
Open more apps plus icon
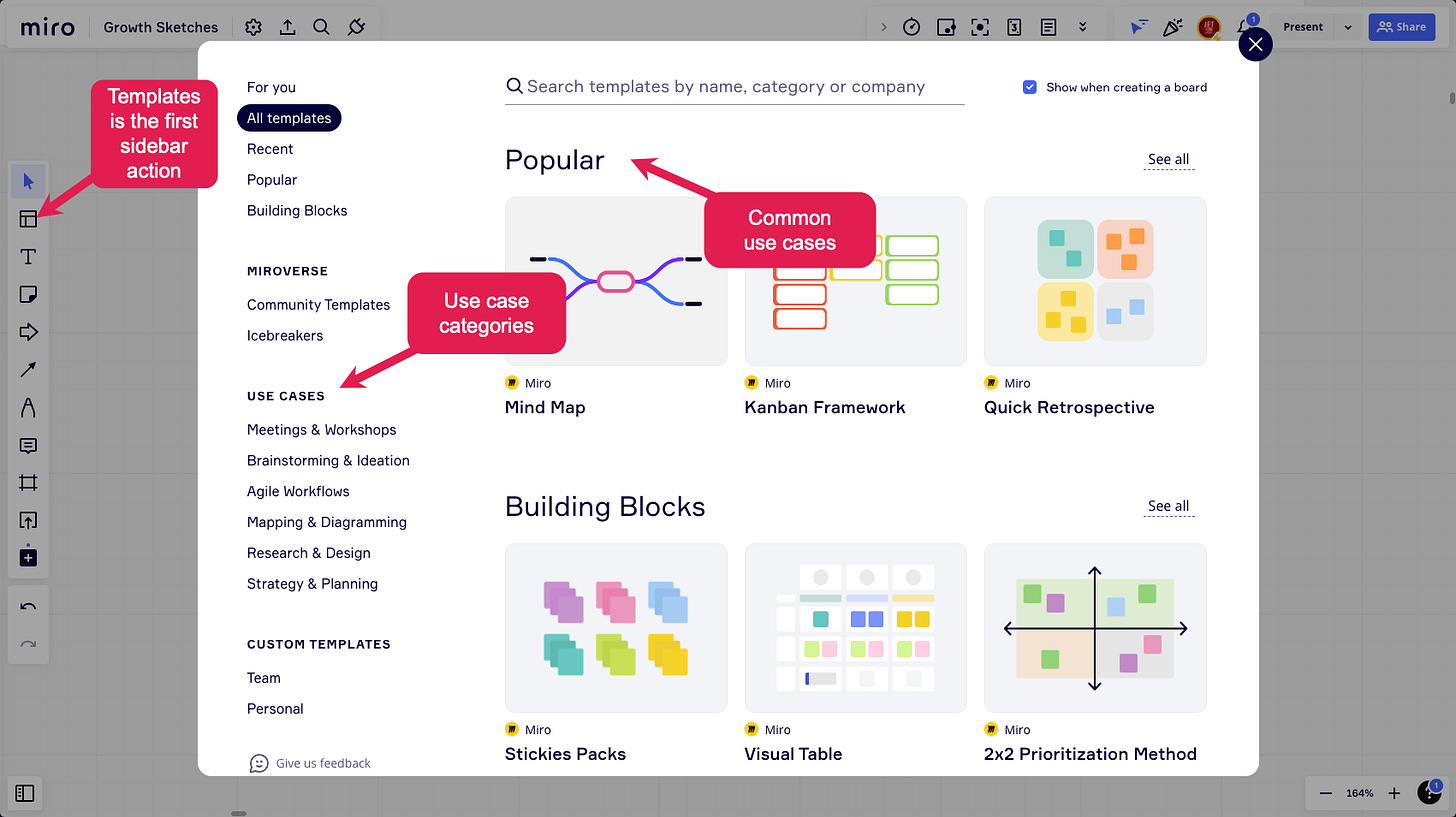[x=28, y=557]
